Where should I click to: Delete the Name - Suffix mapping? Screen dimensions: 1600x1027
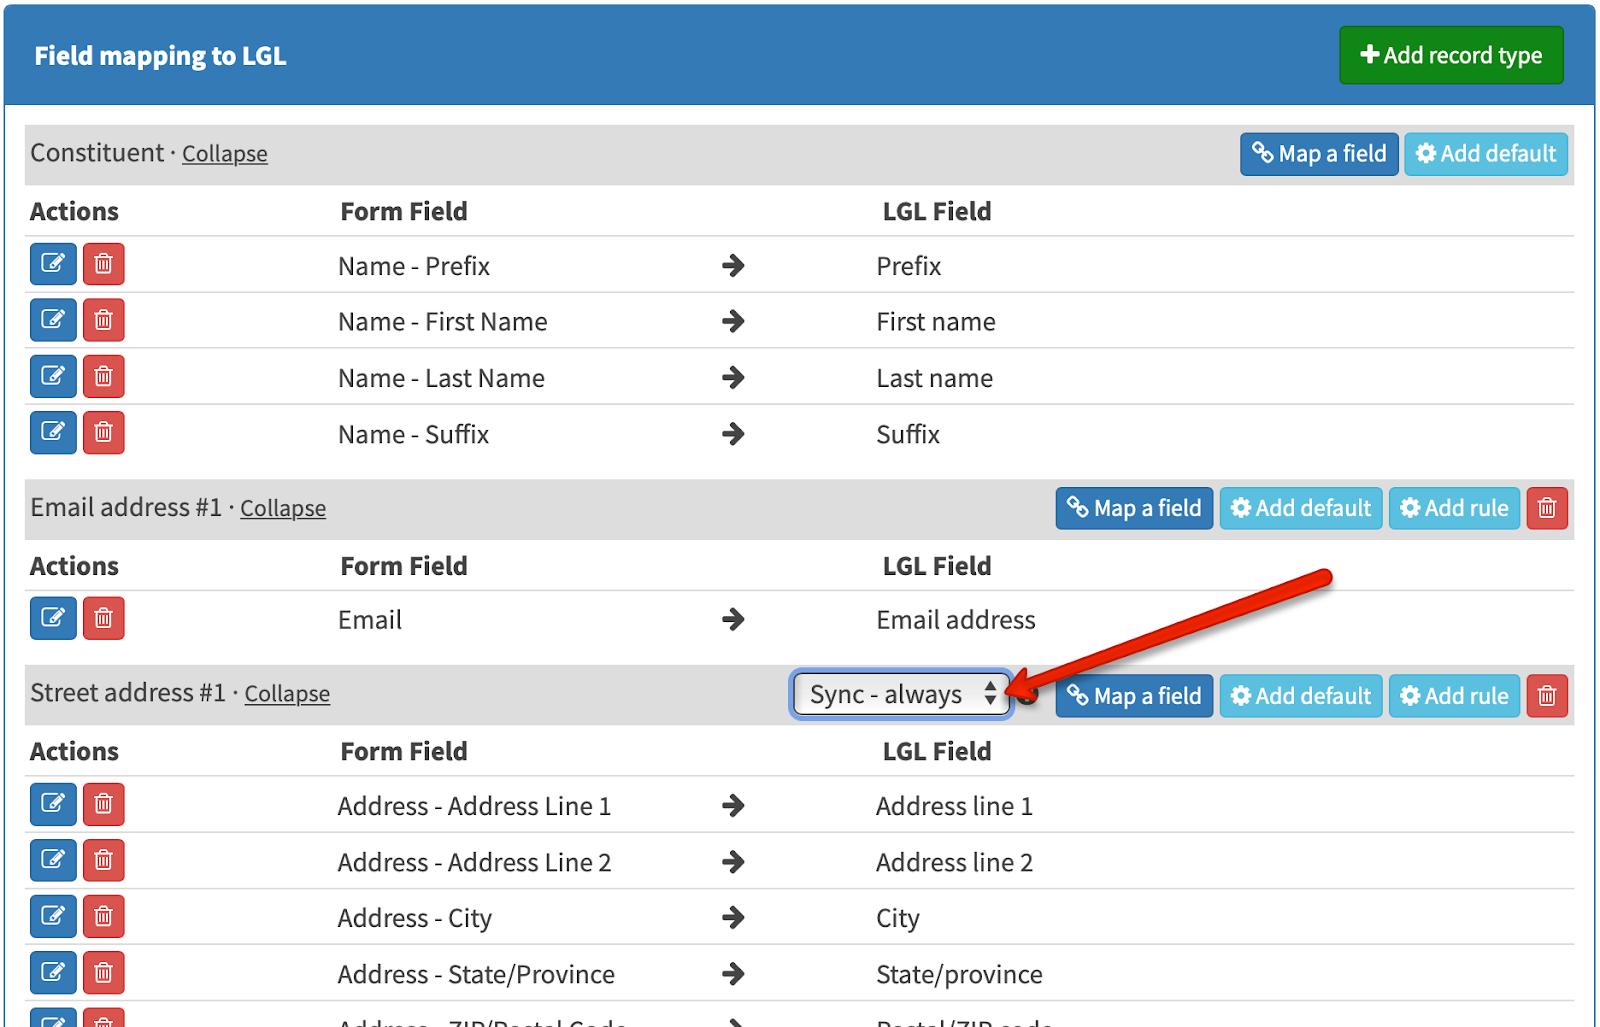tap(103, 433)
